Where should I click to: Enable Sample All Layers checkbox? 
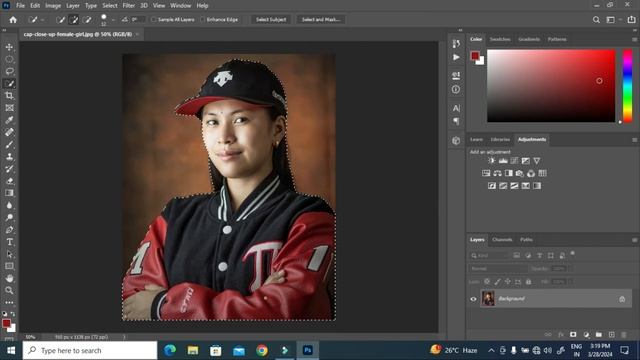[154, 20]
